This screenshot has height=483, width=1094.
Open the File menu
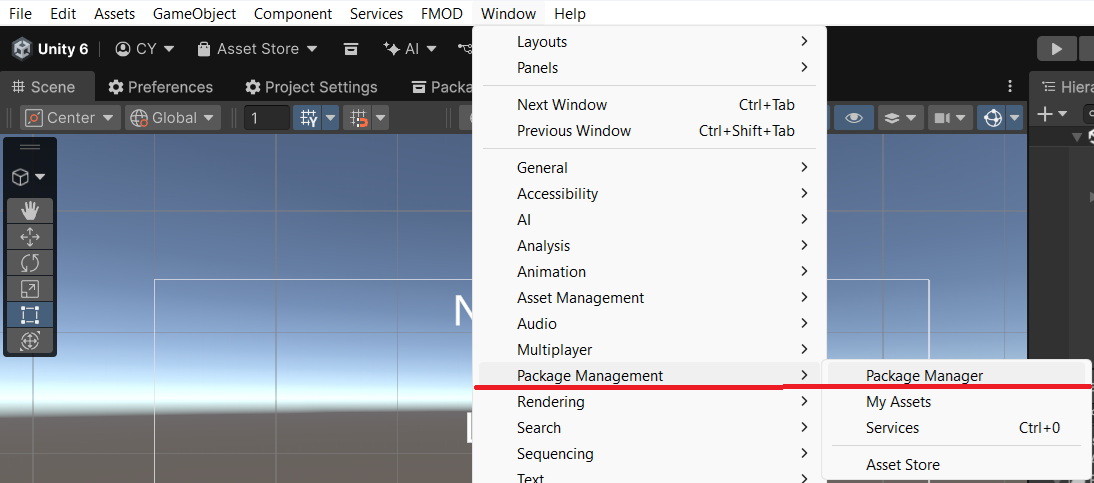tap(20, 13)
